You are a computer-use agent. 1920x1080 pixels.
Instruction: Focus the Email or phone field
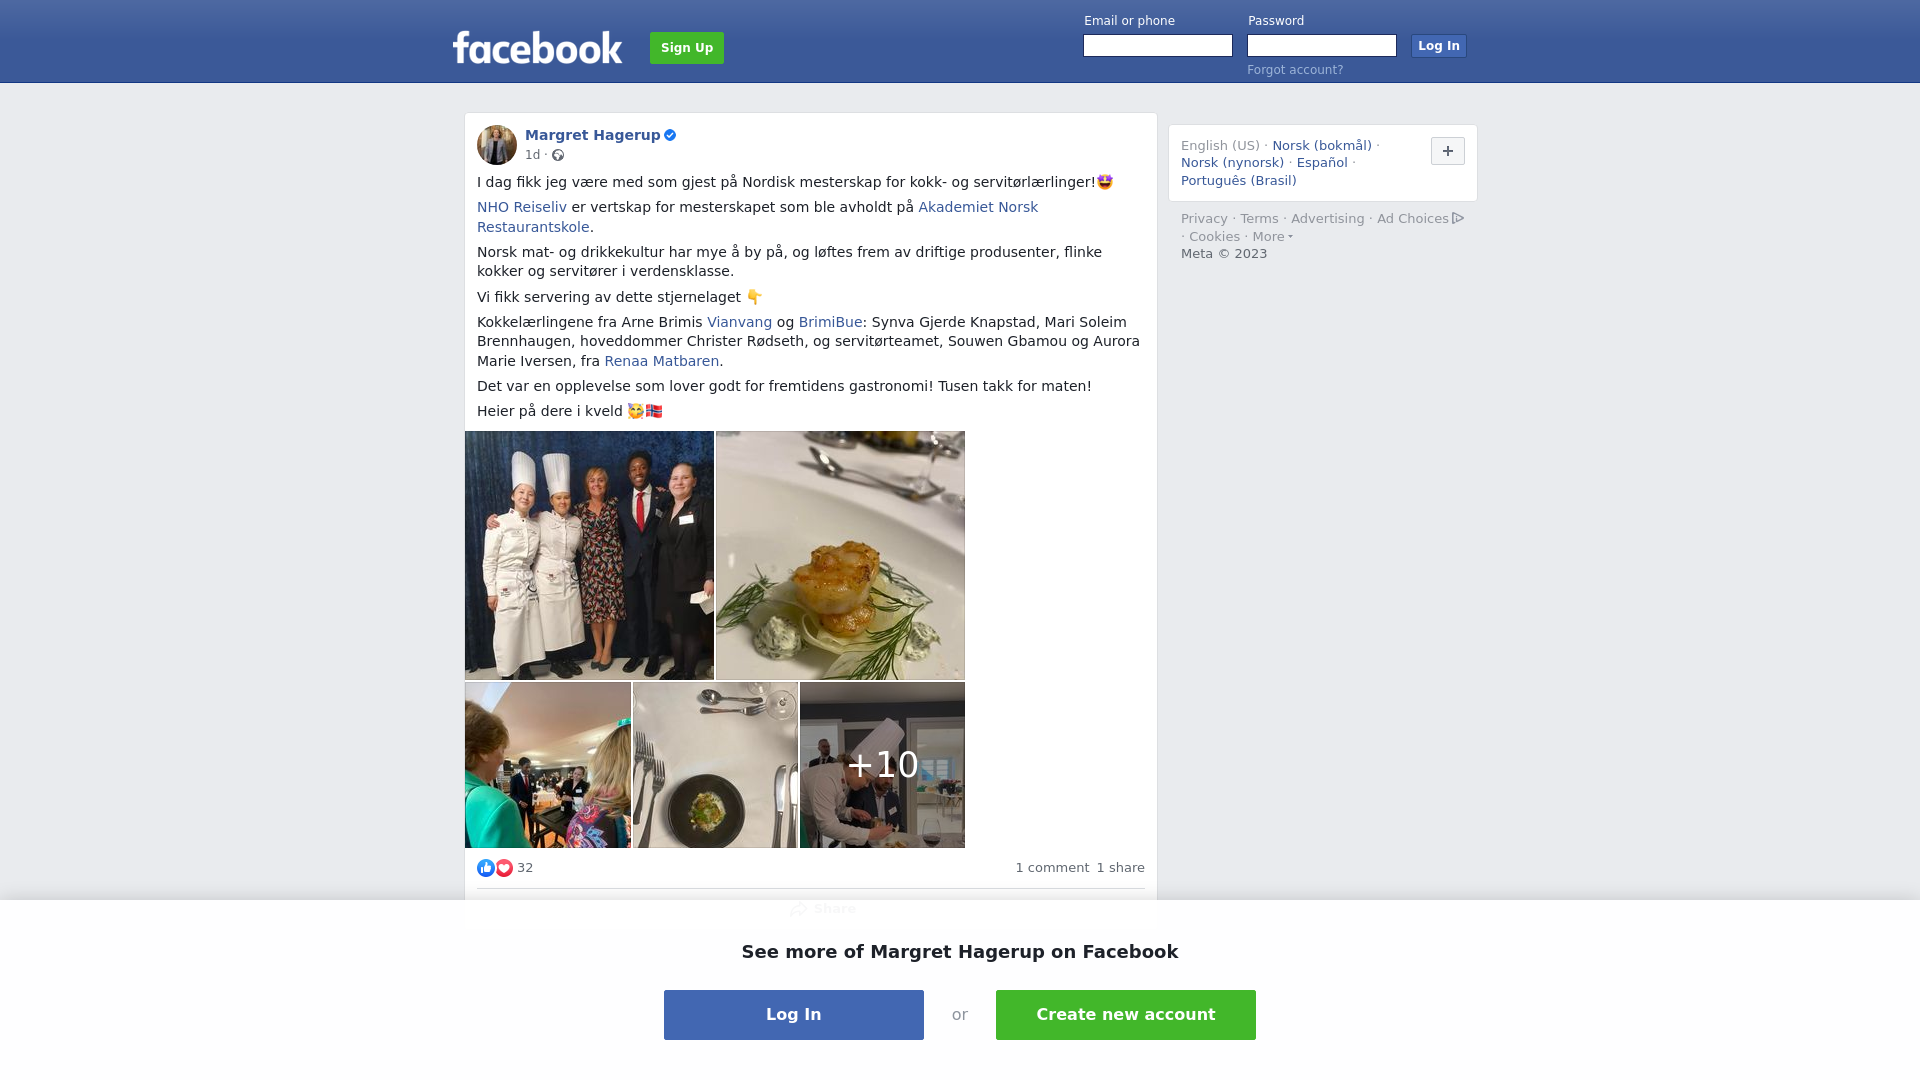coord(1158,46)
